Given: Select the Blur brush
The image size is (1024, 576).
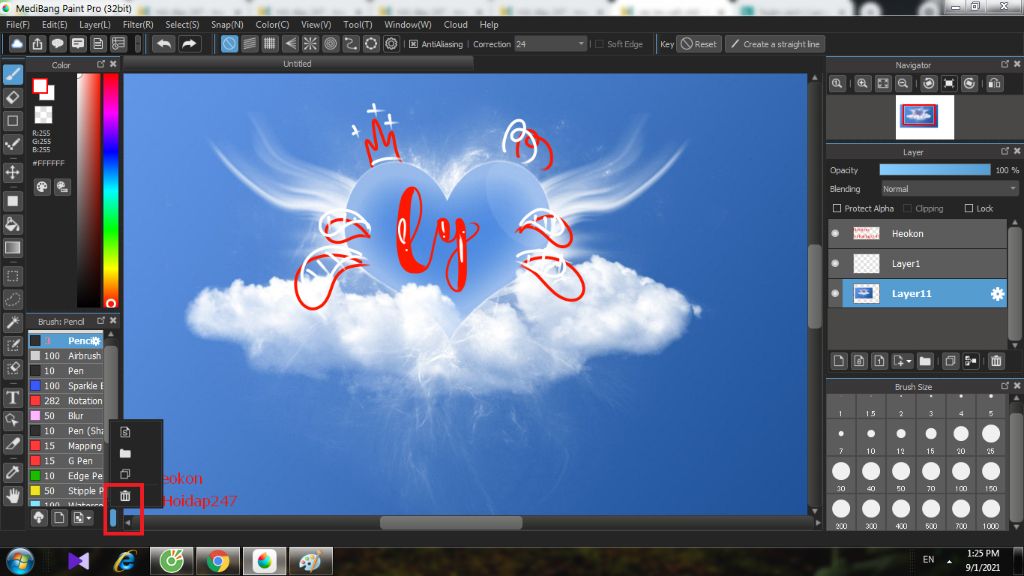Looking at the screenshot, I should point(66,416).
